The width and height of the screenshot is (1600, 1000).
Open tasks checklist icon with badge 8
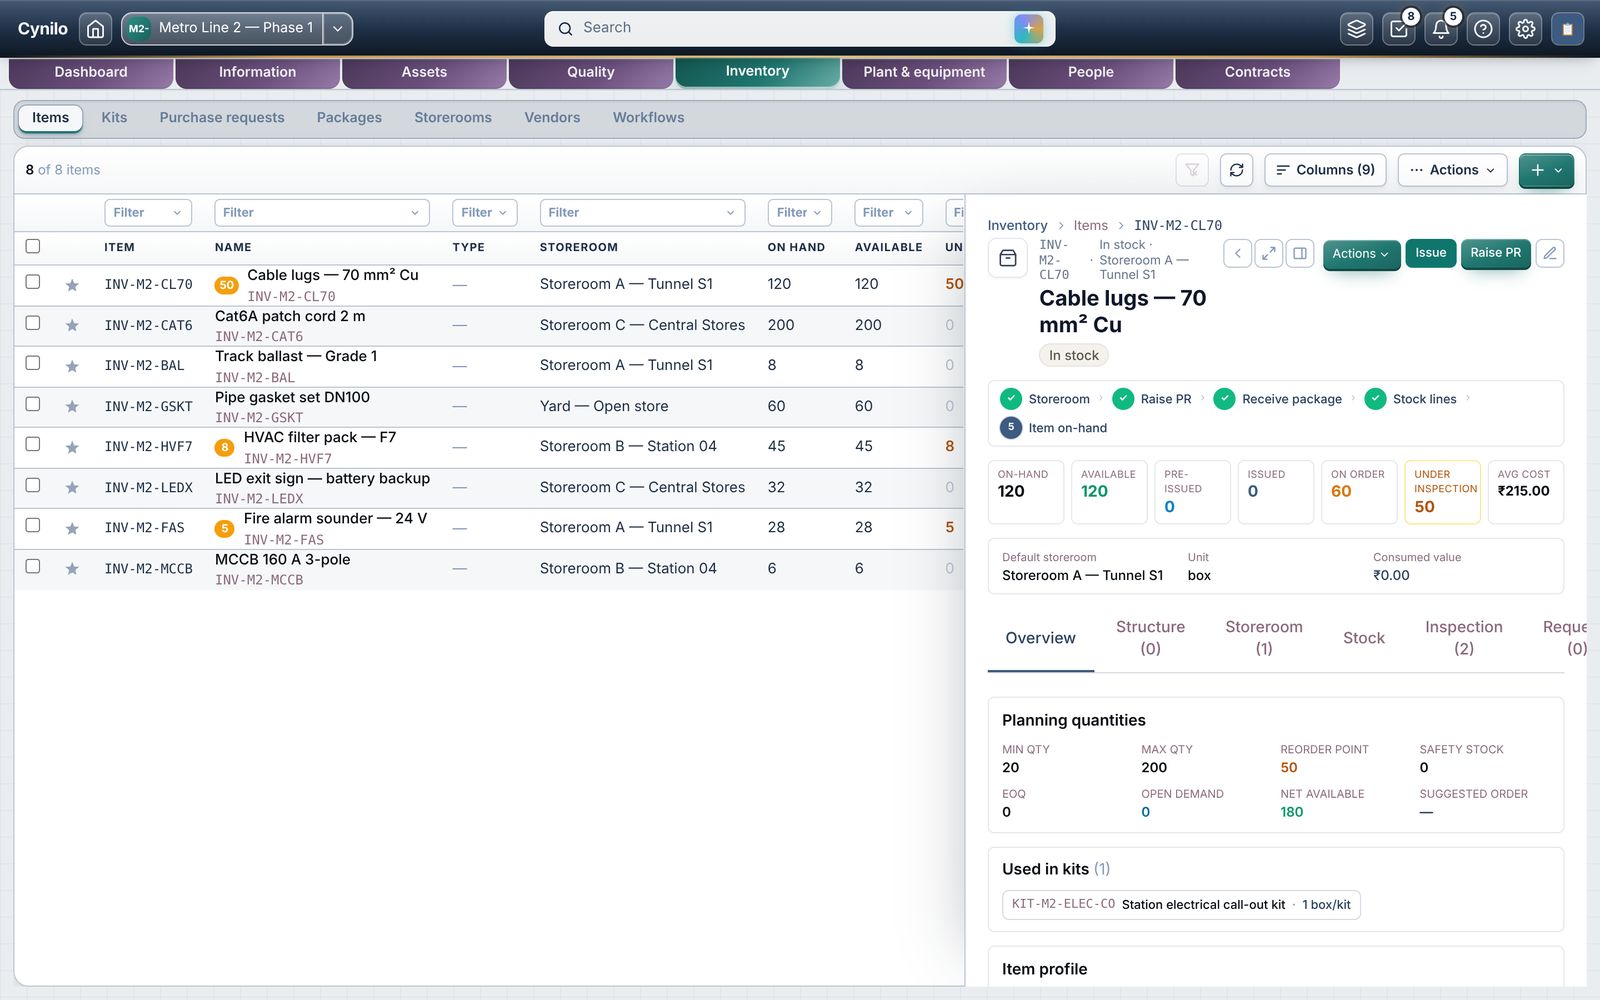click(1399, 29)
